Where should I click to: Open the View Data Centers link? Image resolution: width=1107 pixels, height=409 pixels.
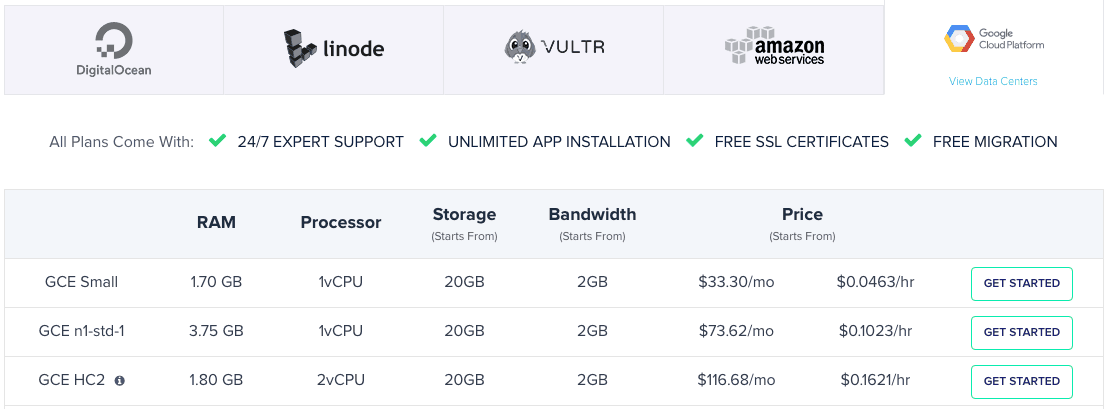point(993,81)
